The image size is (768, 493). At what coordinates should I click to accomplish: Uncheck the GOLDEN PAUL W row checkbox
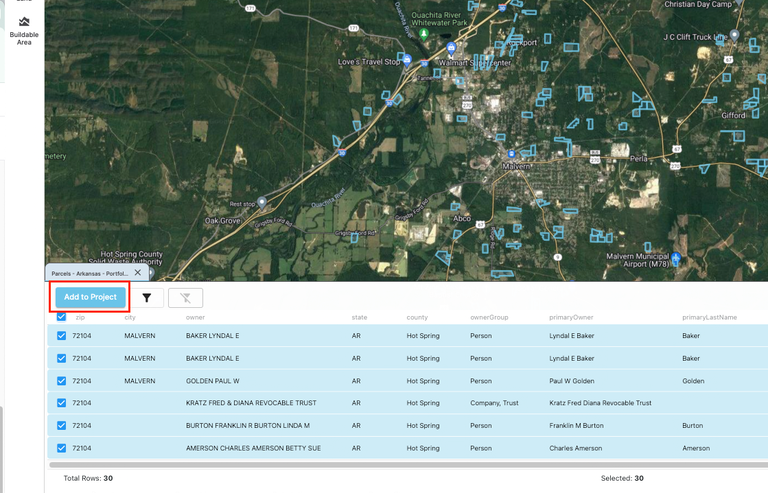coord(61,381)
